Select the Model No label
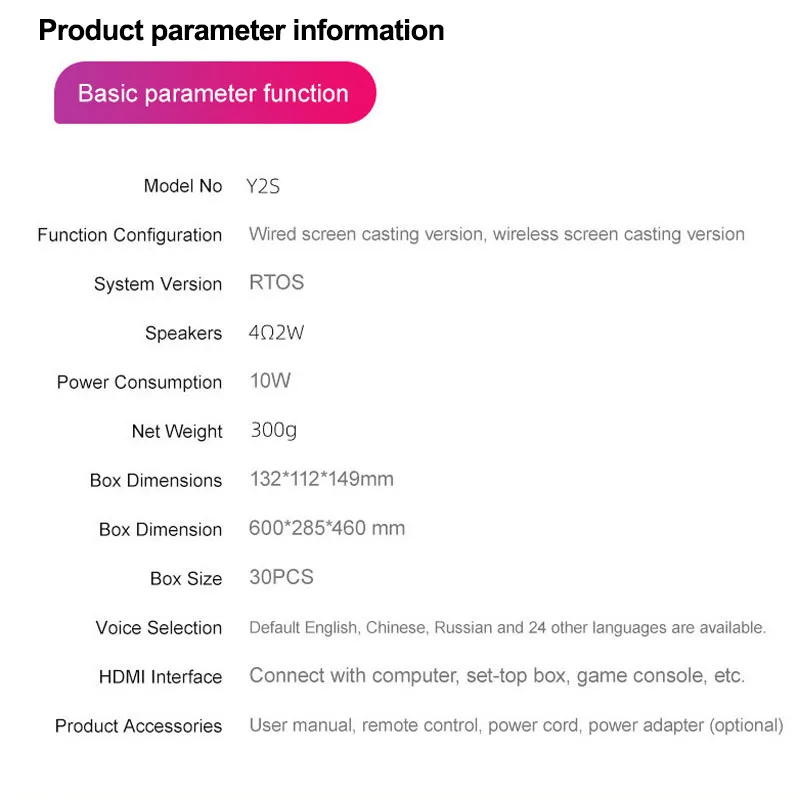Screen dimensions: 800x800 coord(183,186)
